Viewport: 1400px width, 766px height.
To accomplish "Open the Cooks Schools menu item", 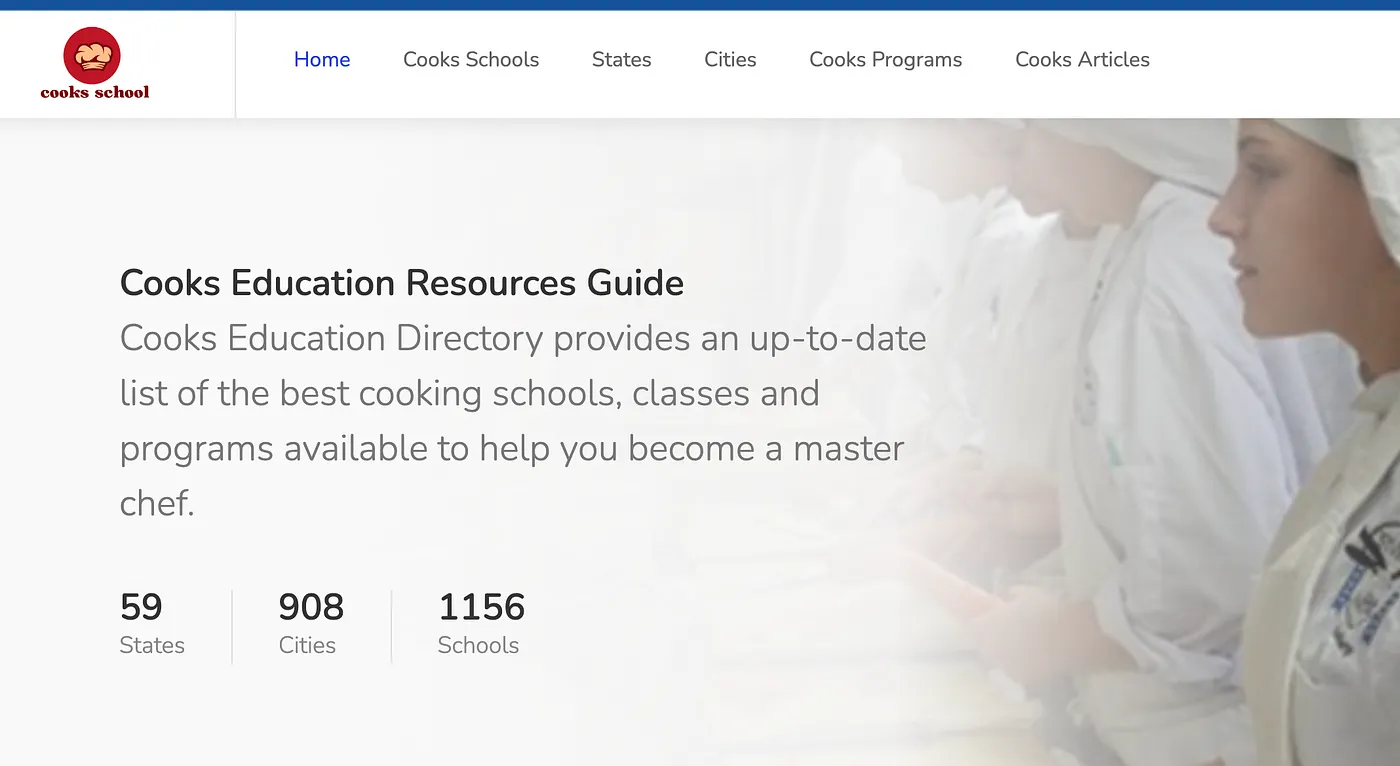I will point(471,60).
